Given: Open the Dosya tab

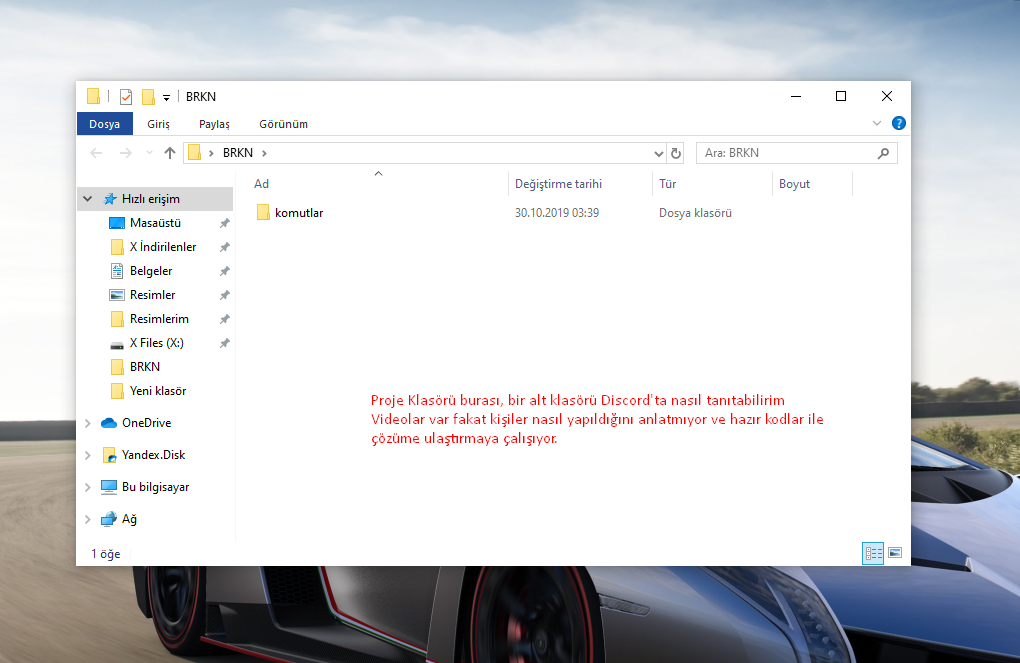Looking at the screenshot, I should pos(105,124).
